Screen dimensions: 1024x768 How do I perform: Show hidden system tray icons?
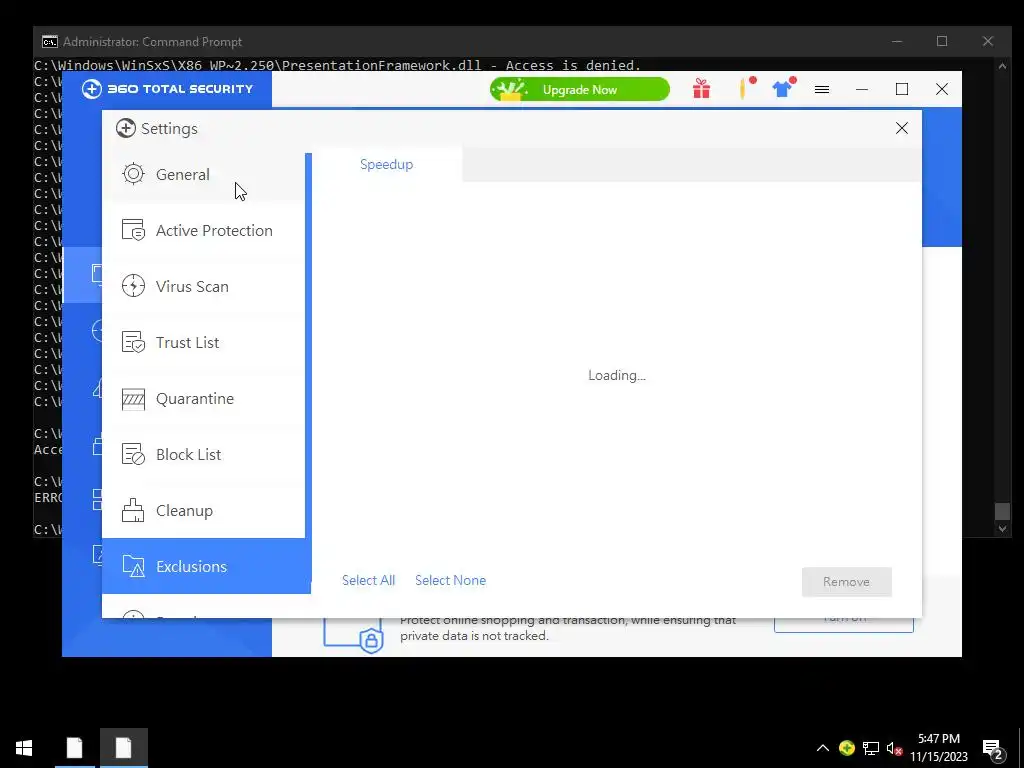pos(823,748)
